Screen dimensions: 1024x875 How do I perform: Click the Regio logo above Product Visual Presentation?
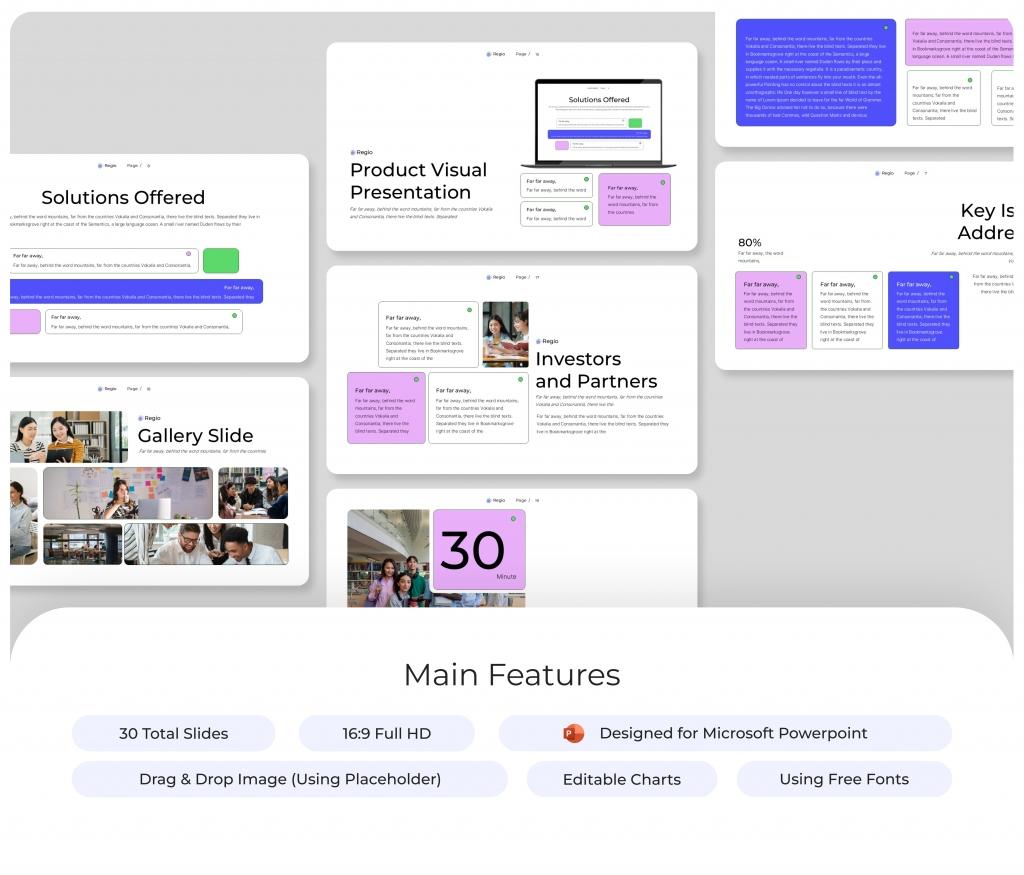[x=362, y=152]
